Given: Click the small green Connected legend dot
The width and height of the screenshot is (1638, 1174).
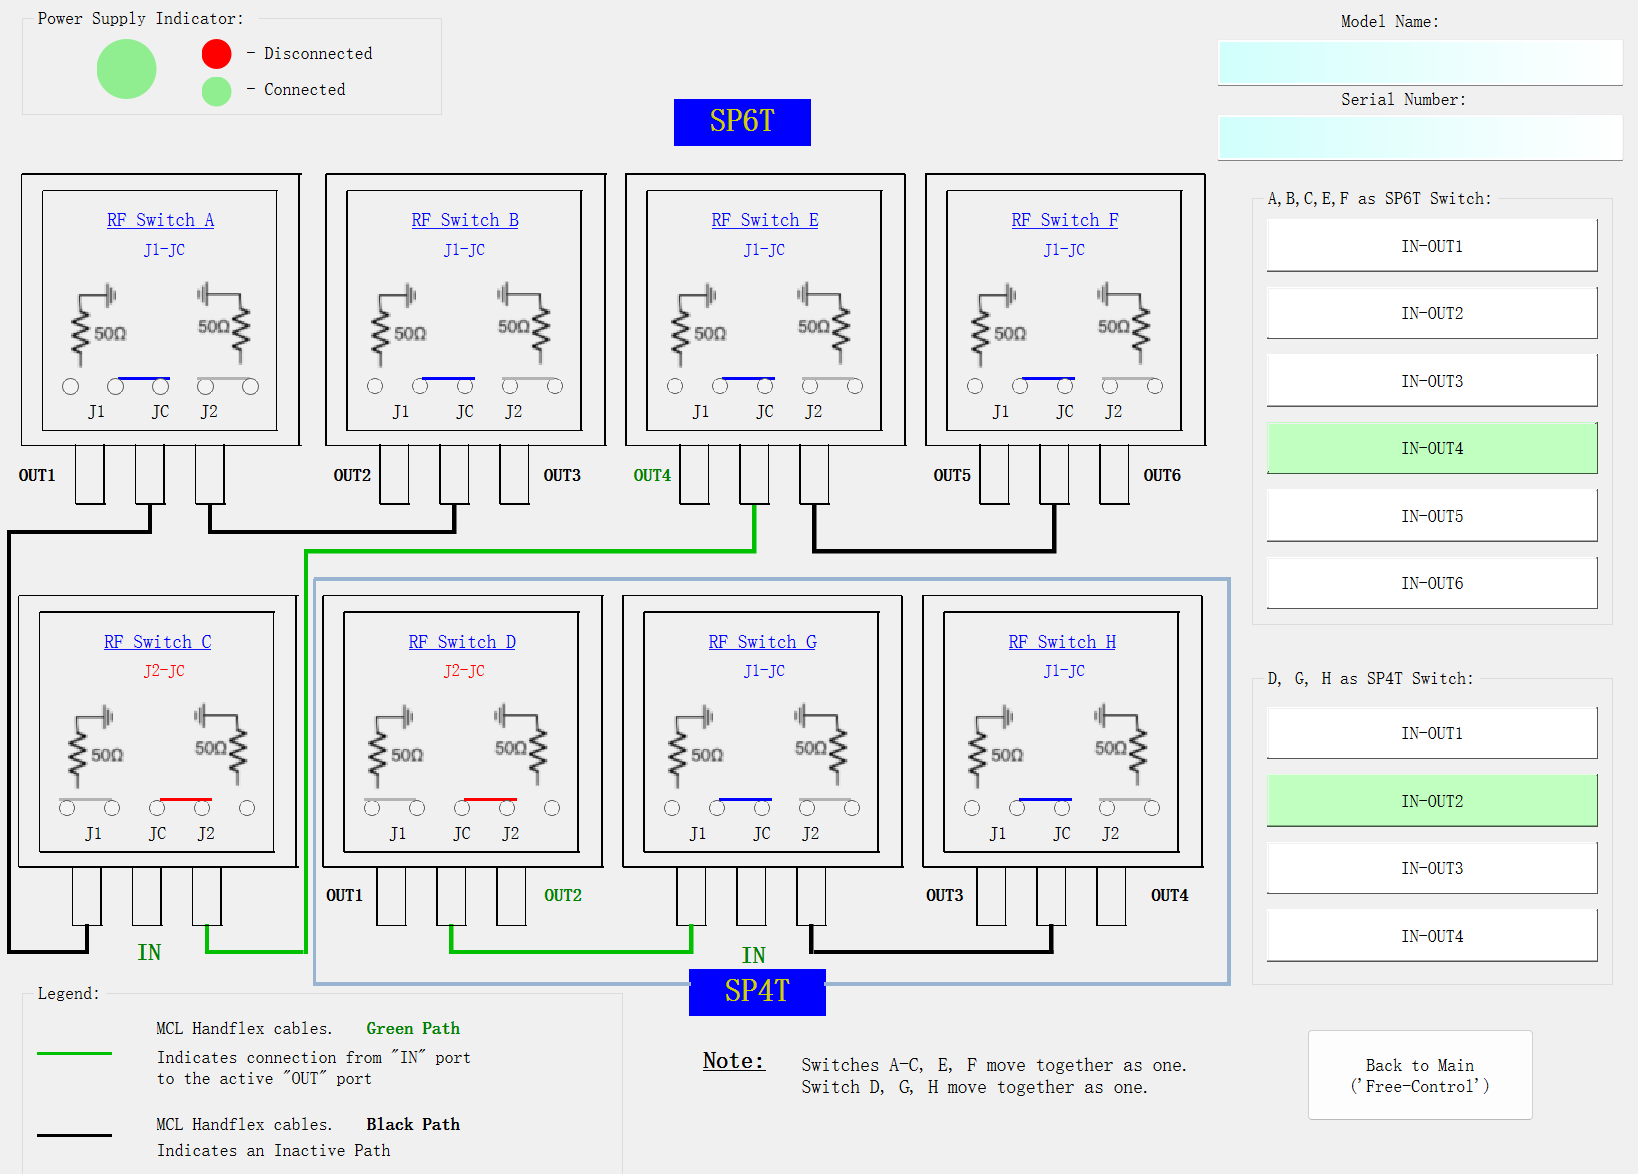Looking at the screenshot, I should pos(216,91).
